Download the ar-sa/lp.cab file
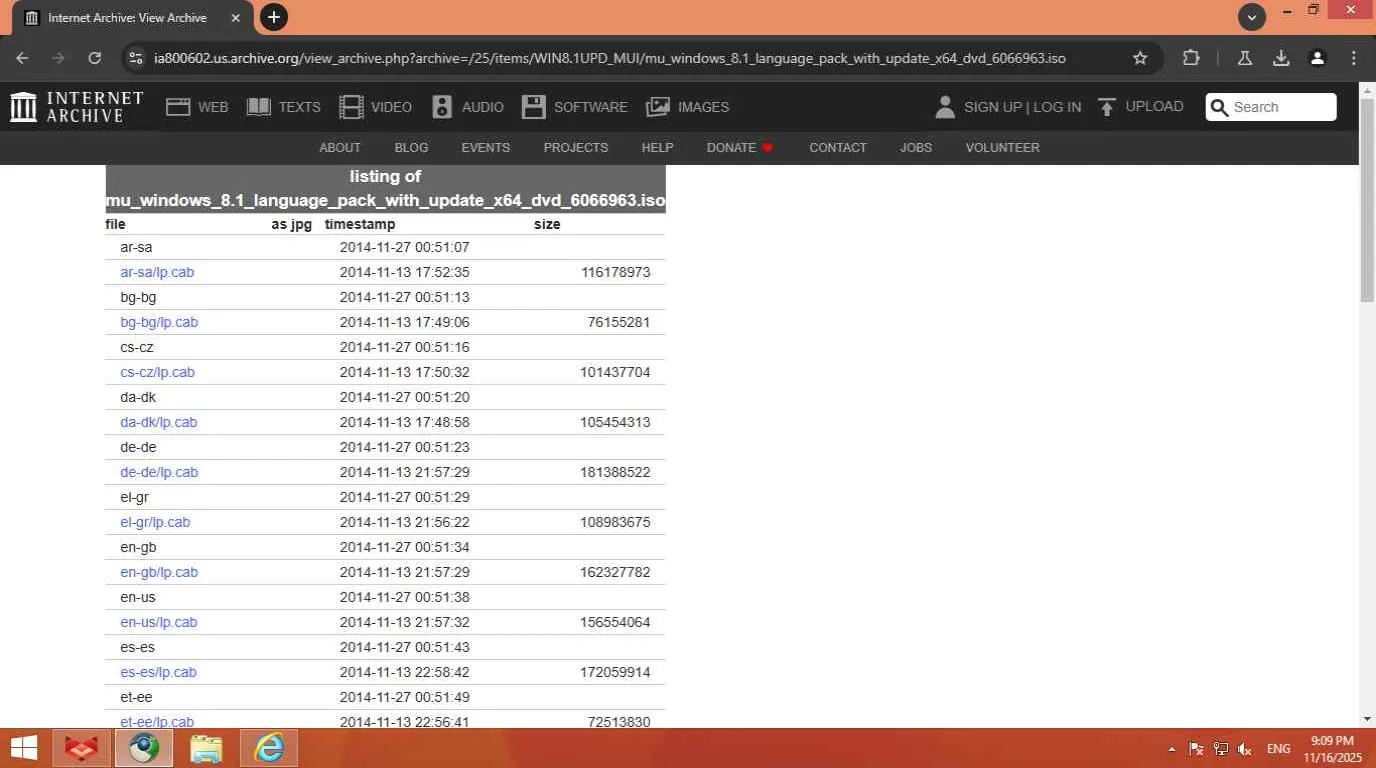This screenshot has height=768, width=1376. (157, 272)
